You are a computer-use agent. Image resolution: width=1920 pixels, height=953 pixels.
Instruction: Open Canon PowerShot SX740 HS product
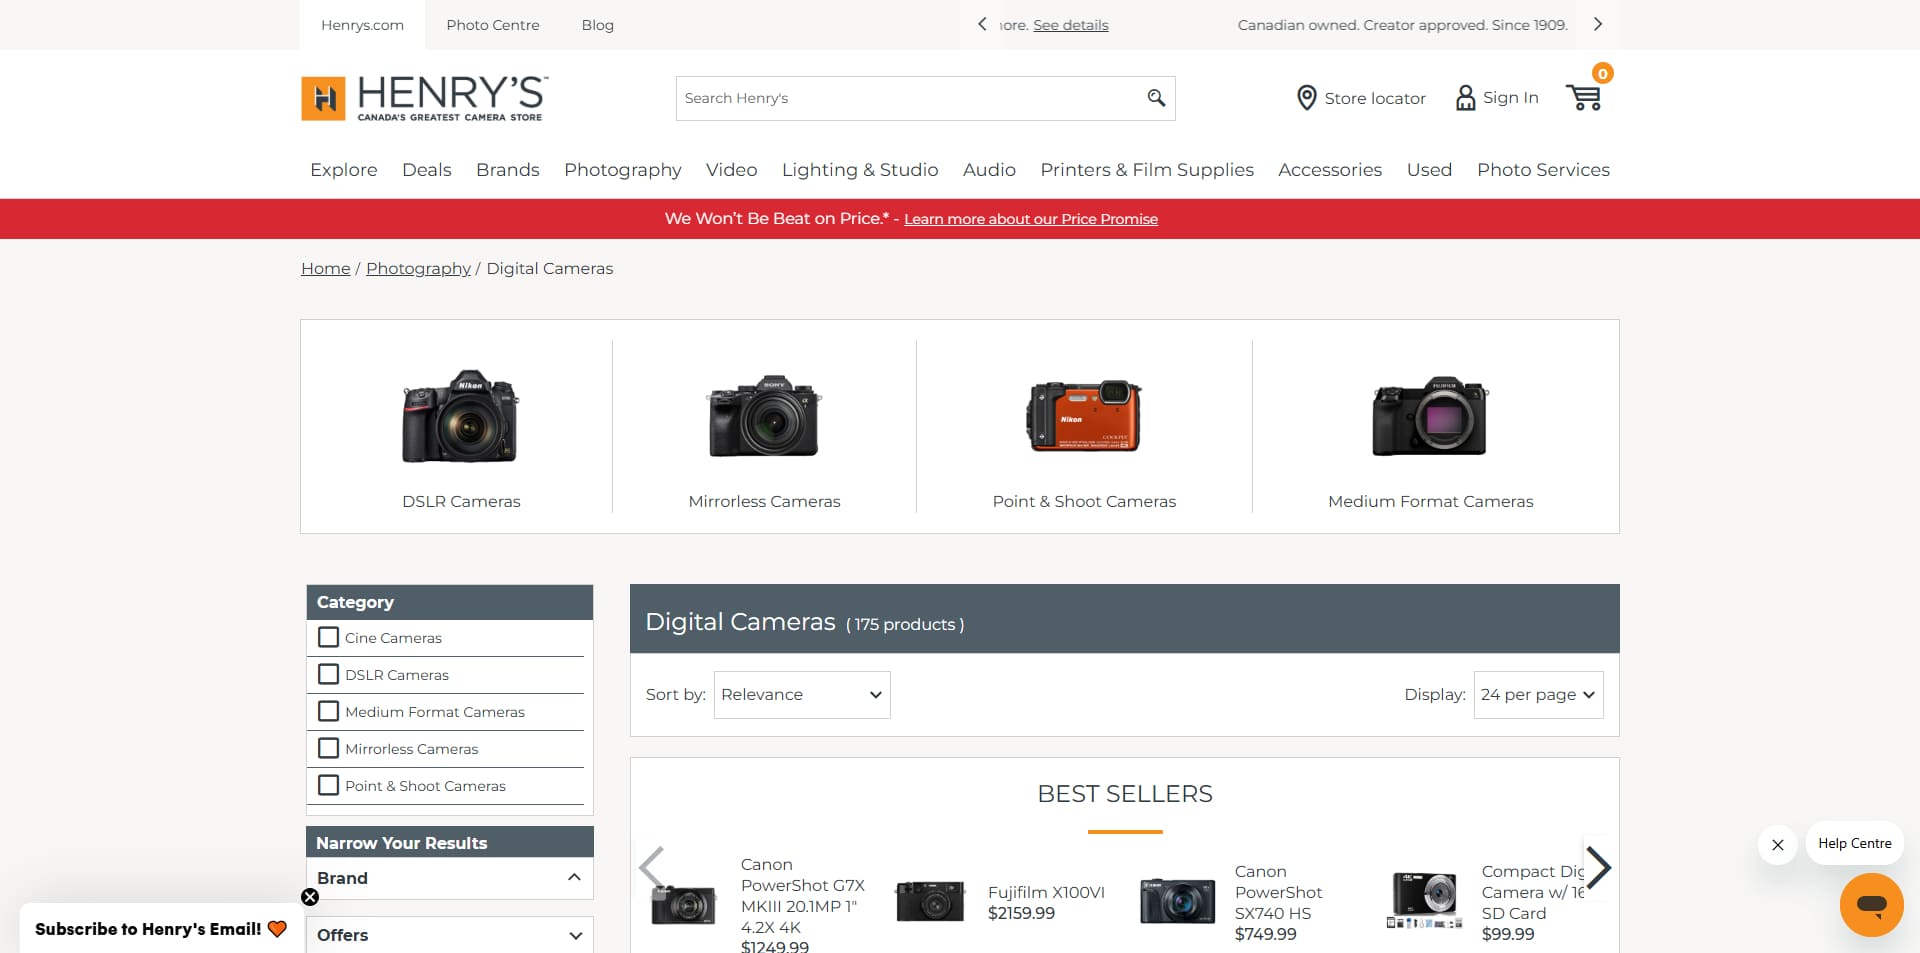1278,892
